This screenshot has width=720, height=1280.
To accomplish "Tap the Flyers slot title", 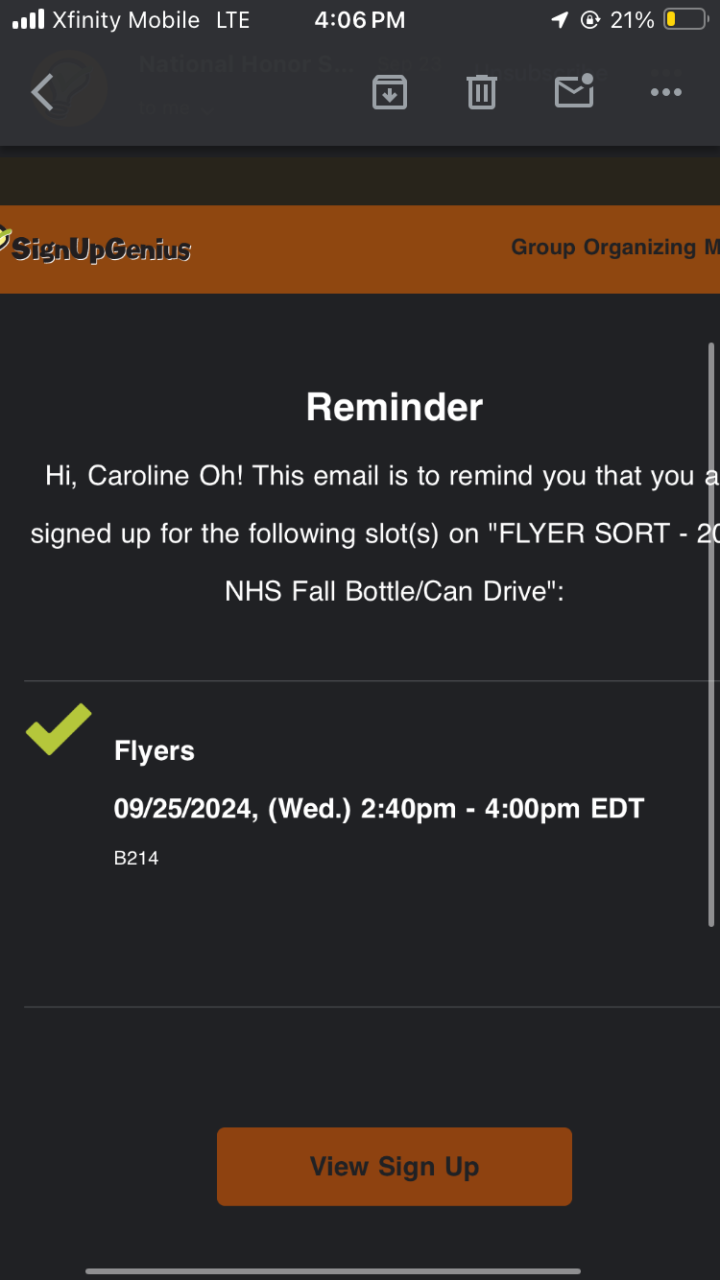I will point(154,751).
